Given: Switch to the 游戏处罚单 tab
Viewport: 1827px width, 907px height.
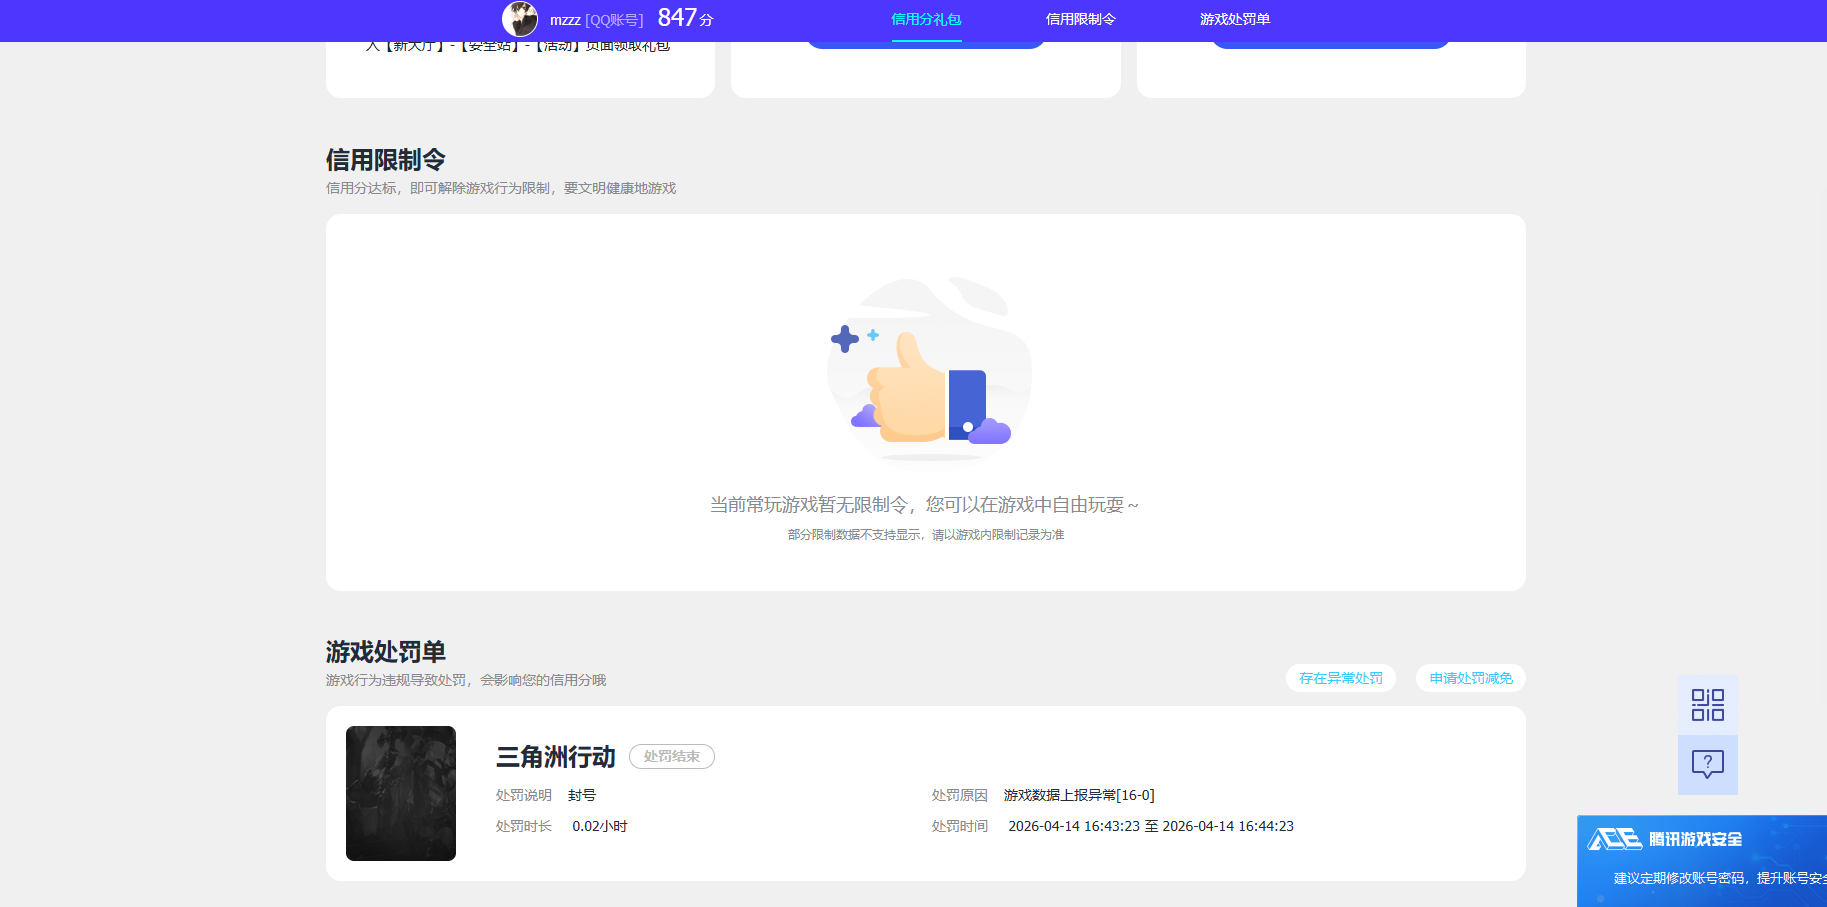Looking at the screenshot, I should pyautogui.click(x=1235, y=19).
